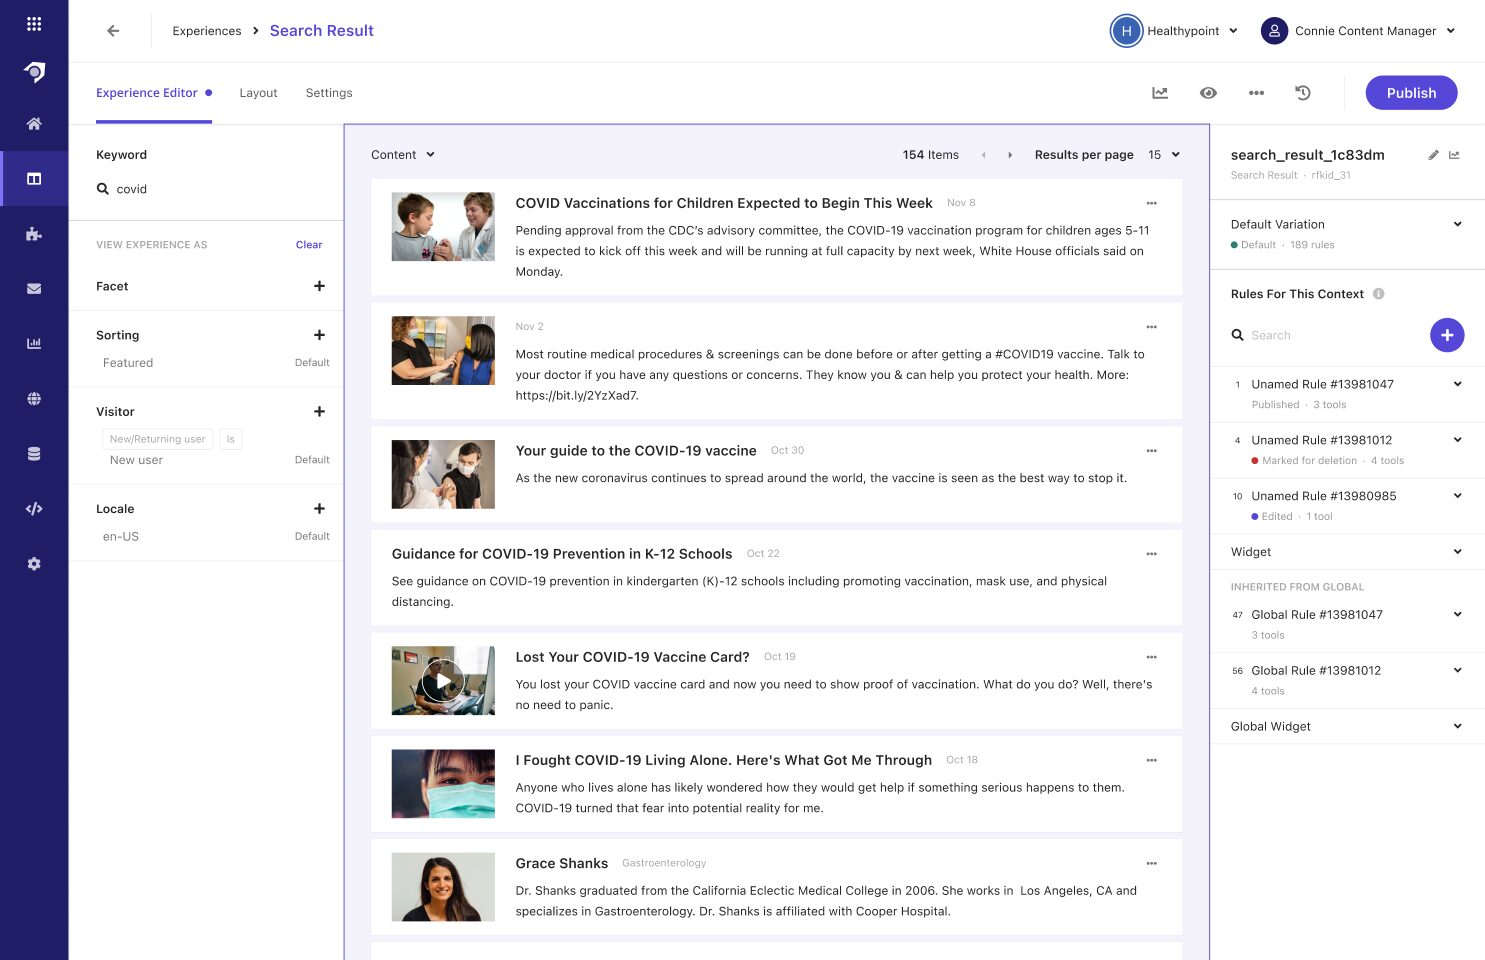Go to previous results page arrow

pyautogui.click(x=984, y=155)
